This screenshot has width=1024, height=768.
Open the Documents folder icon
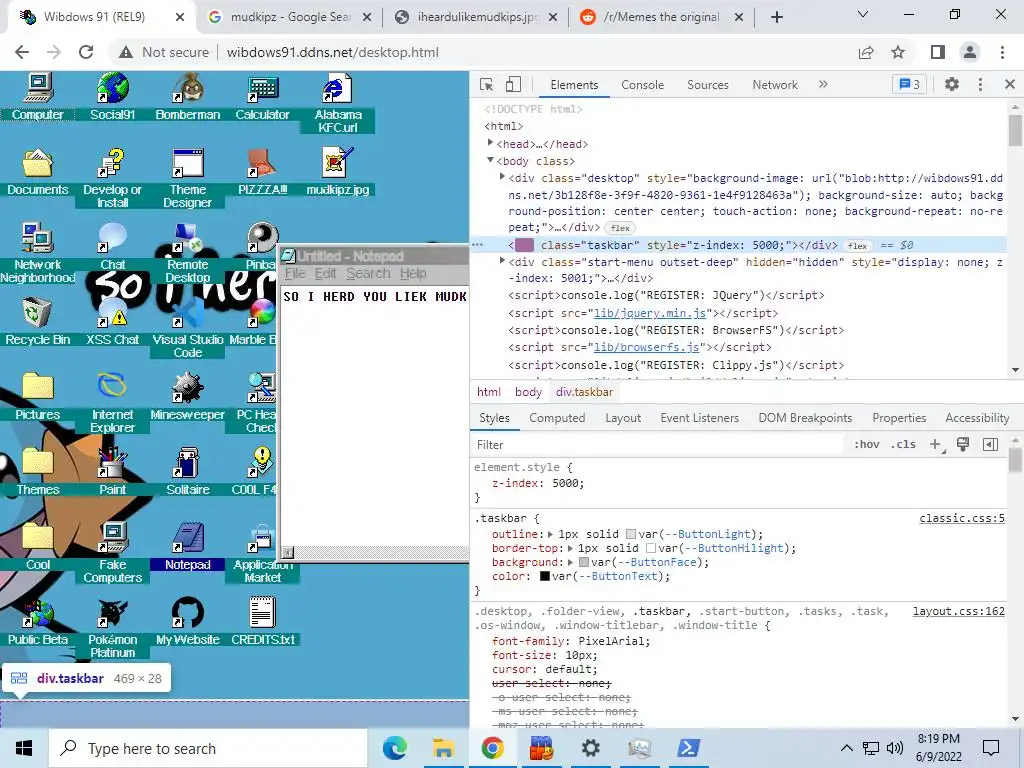tap(37, 172)
